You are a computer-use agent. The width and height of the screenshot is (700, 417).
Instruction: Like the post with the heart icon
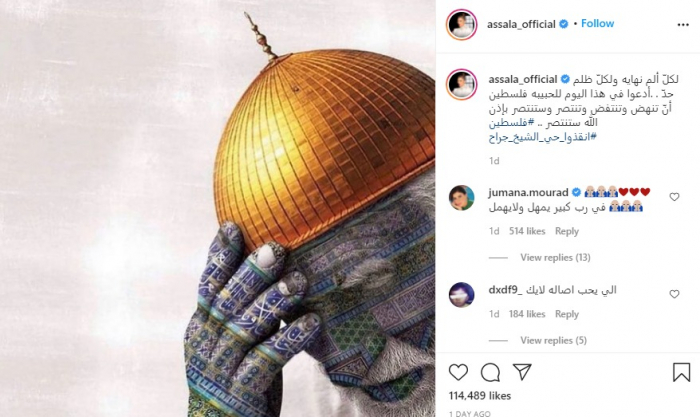click(458, 372)
